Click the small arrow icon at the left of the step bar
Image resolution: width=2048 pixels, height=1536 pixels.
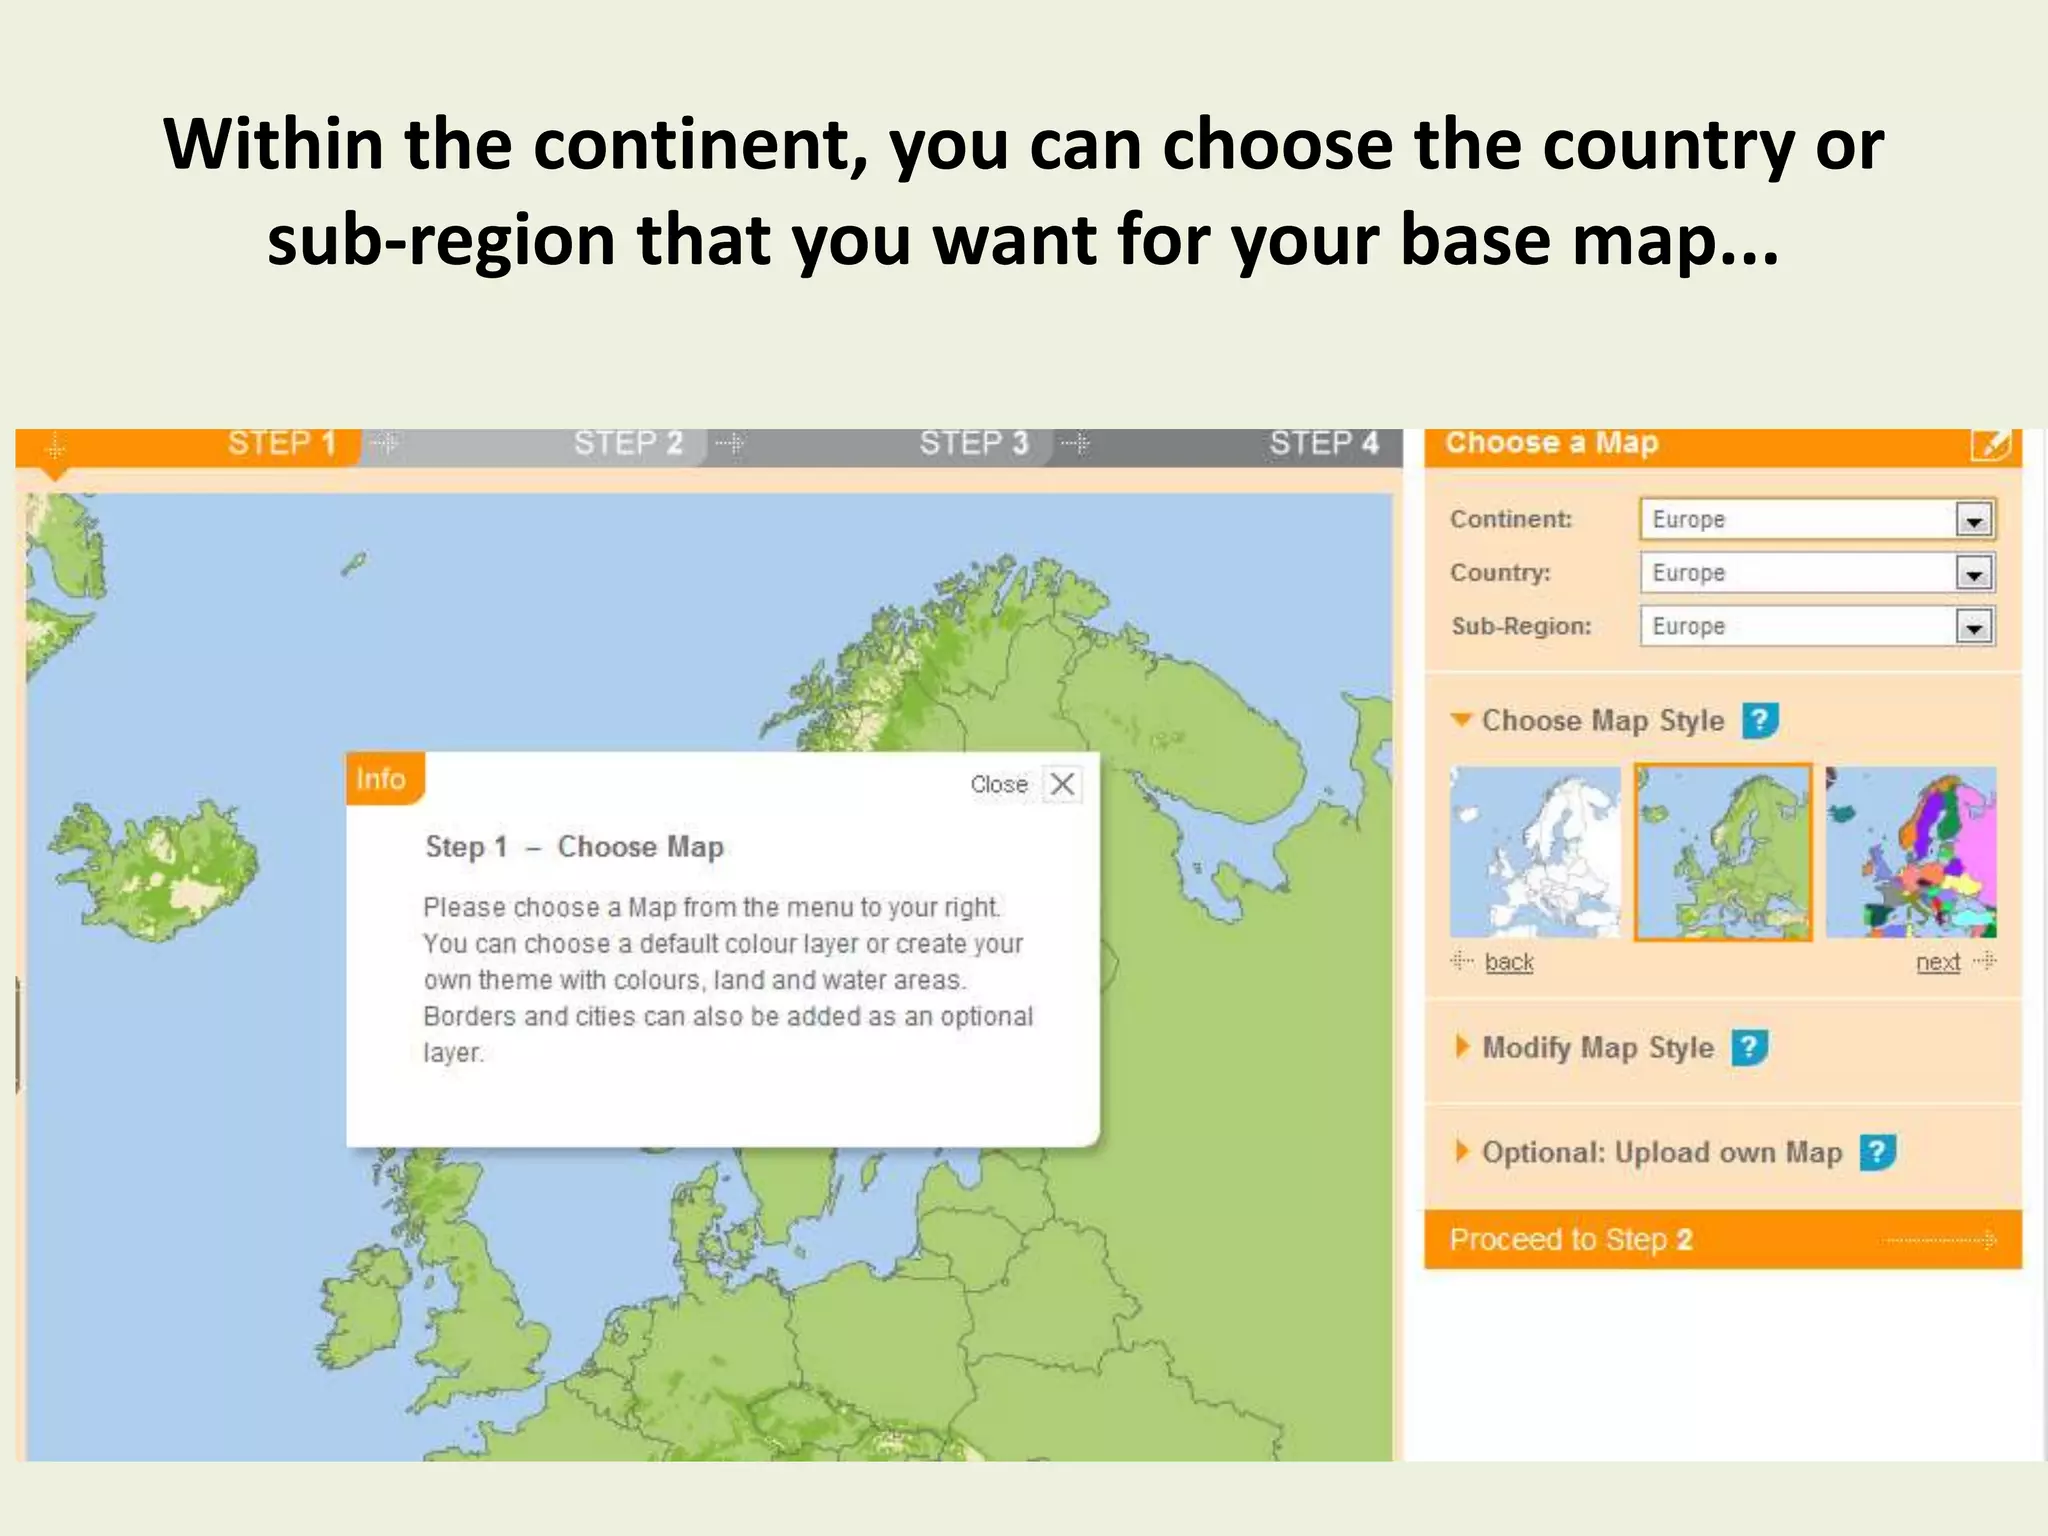tap(55, 447)
